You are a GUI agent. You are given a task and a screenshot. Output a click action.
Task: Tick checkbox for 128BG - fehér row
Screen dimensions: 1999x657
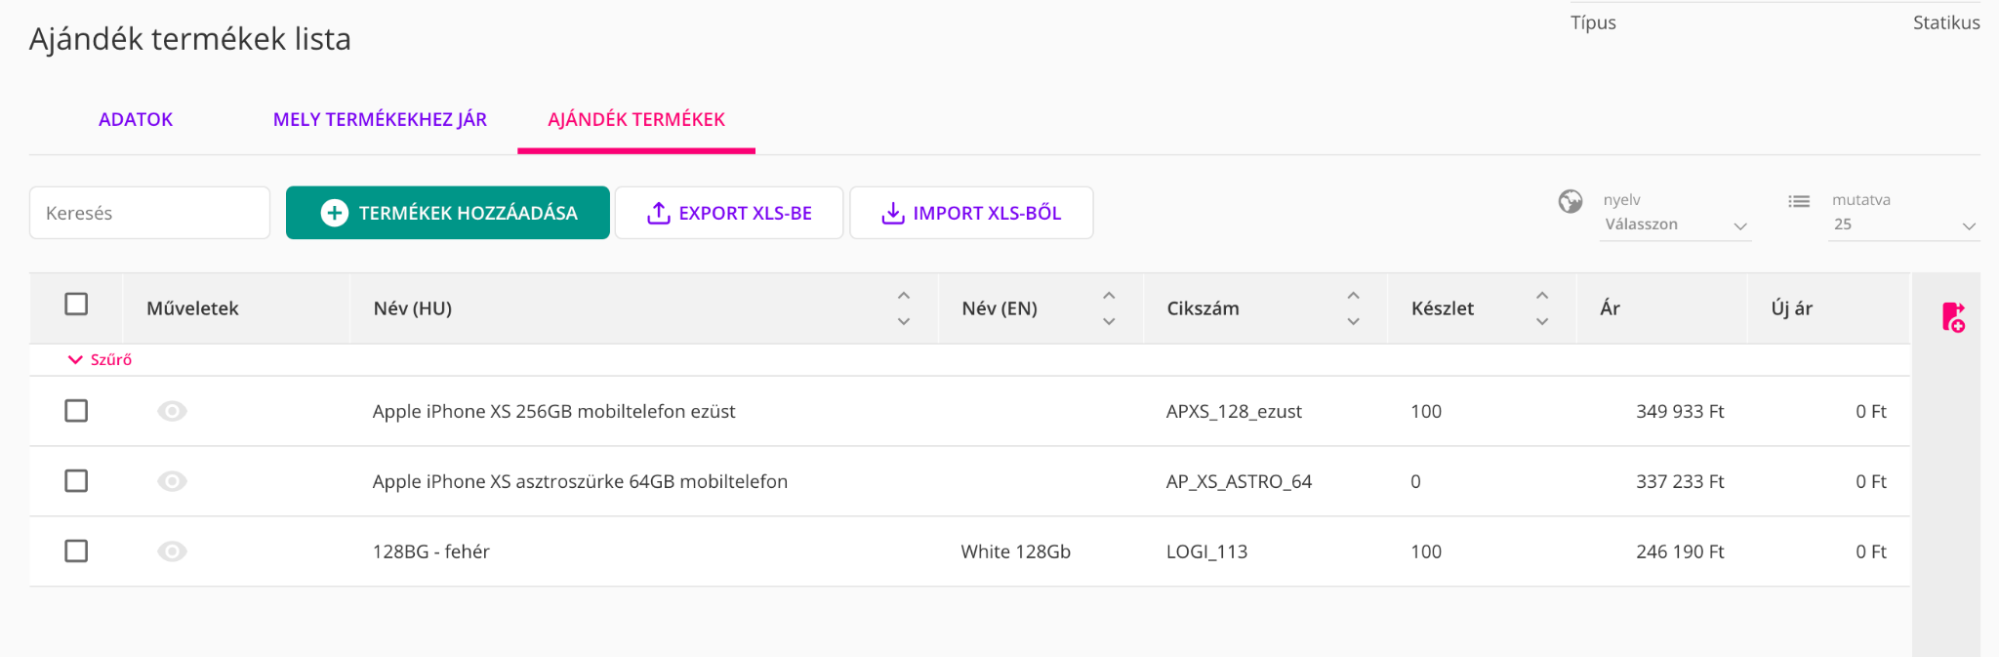[x=76, y=551]
